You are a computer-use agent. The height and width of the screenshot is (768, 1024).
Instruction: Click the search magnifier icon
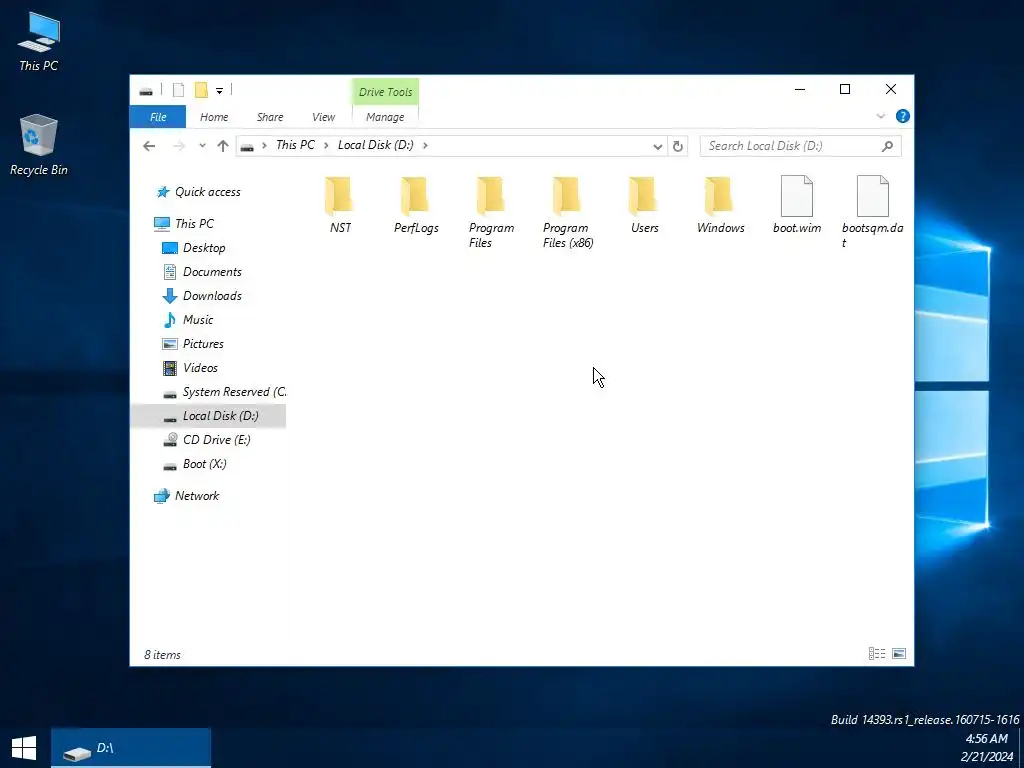point(887,146)
